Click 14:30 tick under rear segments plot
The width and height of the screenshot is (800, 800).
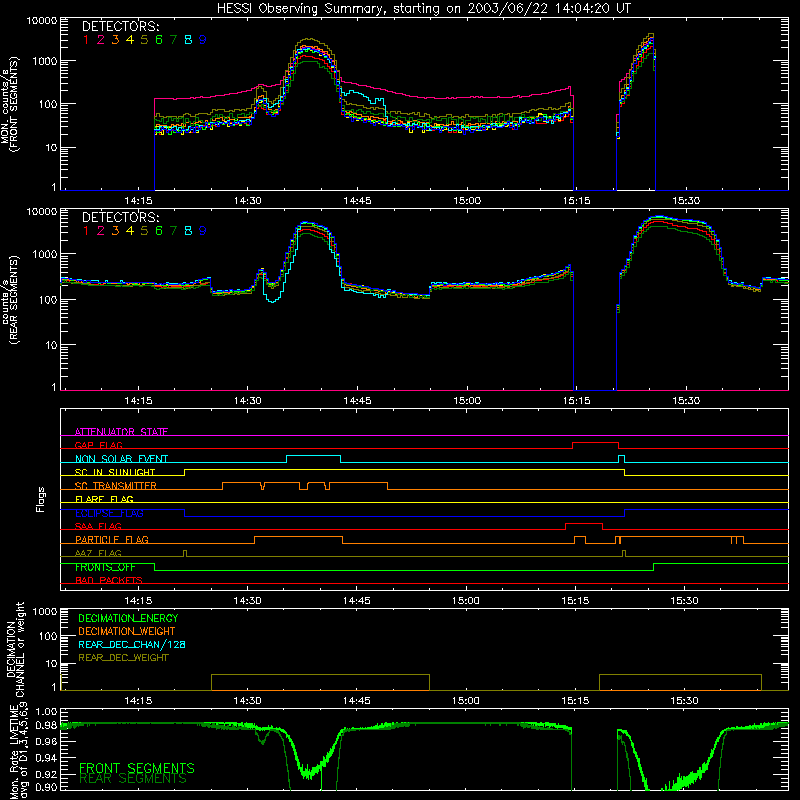click(247, 401)
